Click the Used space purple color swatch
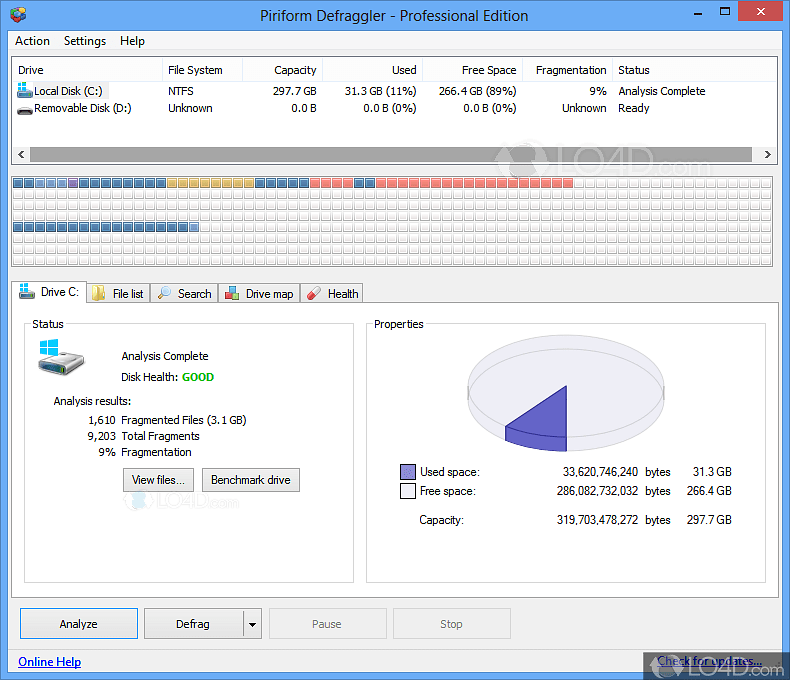Viewport: 790px width, 680px height. (408, 471)
